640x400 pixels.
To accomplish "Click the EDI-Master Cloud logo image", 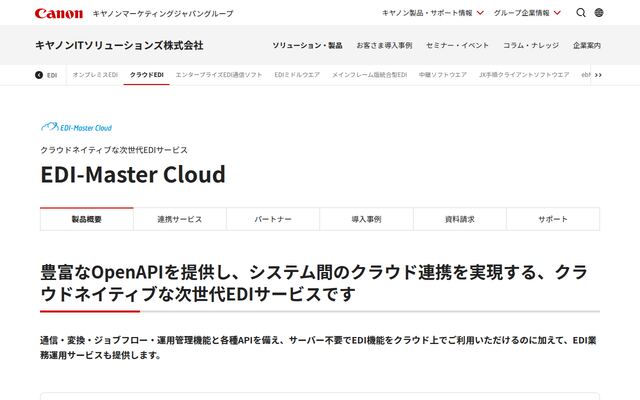I will (x=76, y=127).
